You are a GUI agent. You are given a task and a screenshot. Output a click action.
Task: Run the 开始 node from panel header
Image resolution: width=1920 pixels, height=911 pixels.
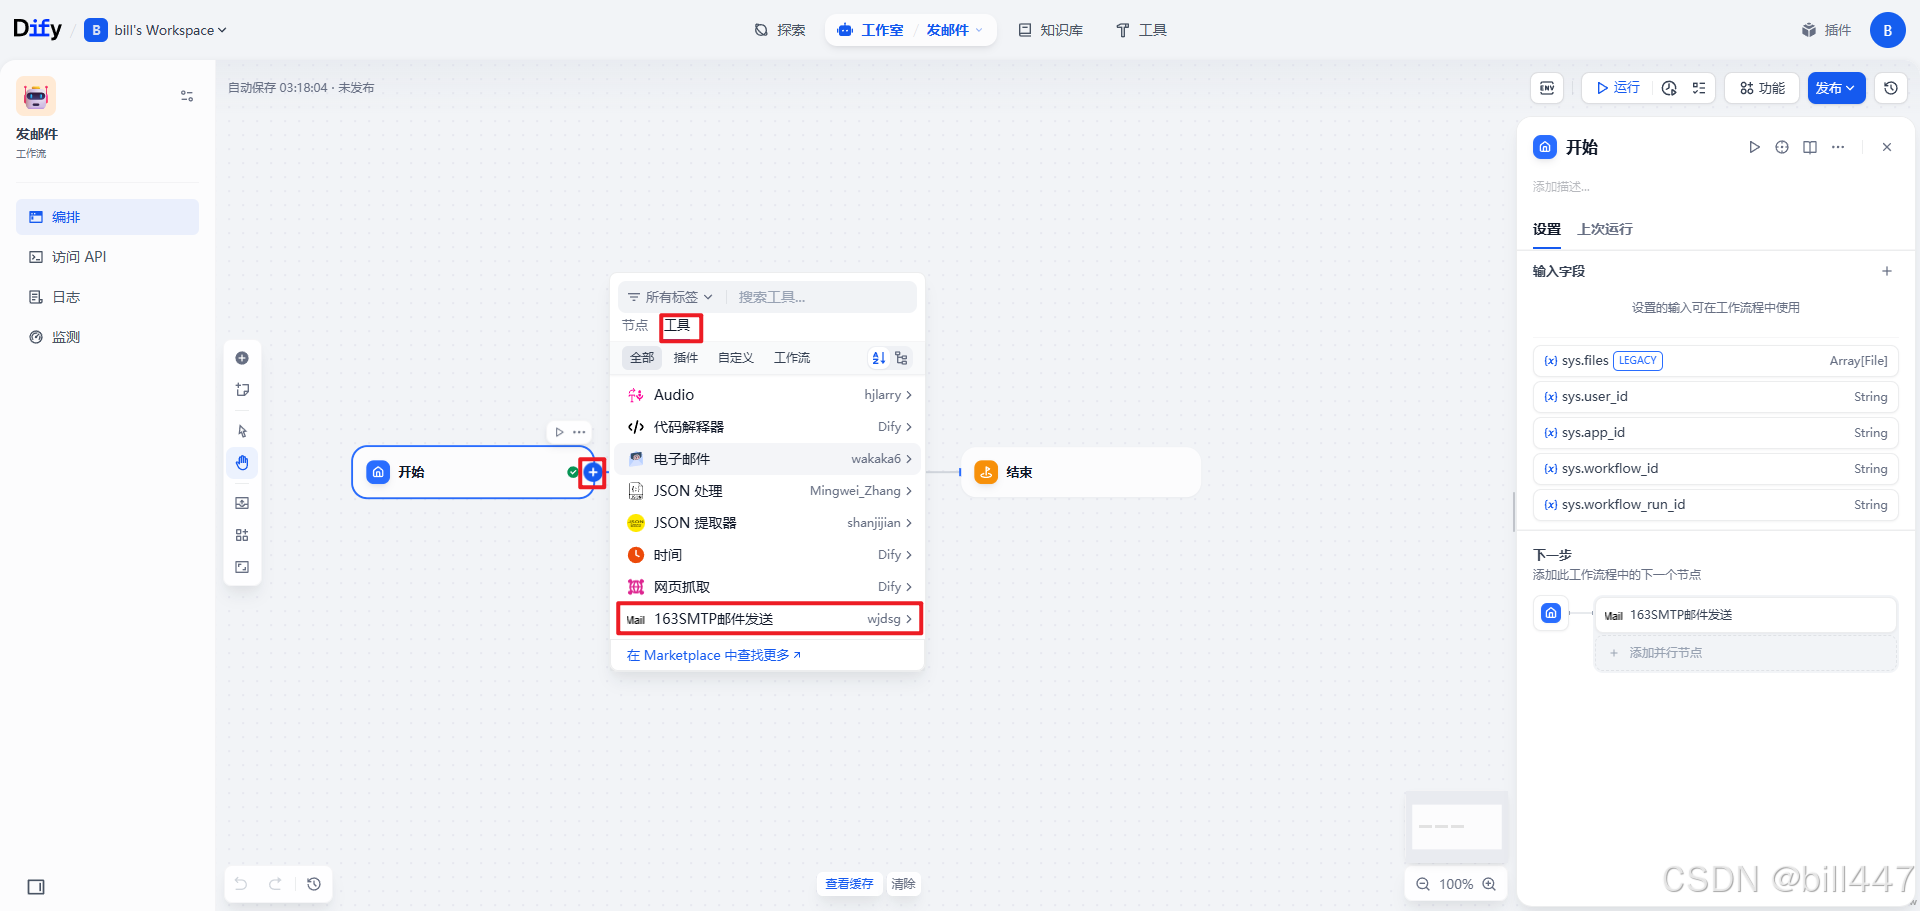pos(1754,147)
